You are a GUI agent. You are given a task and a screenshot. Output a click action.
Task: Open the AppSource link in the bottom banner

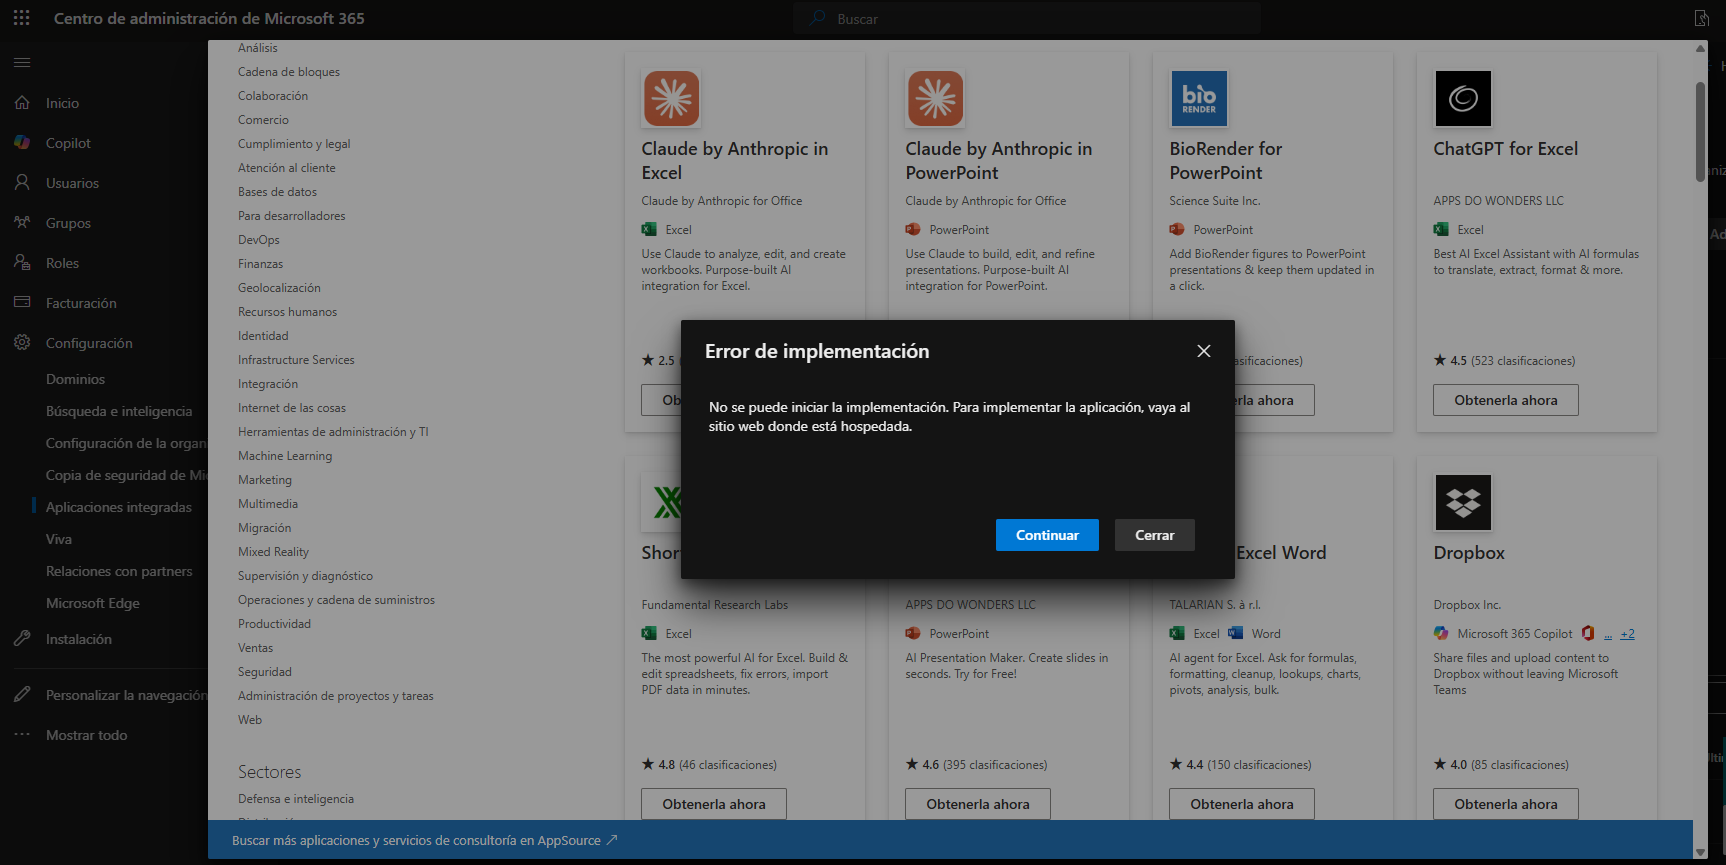click(425, 840)
